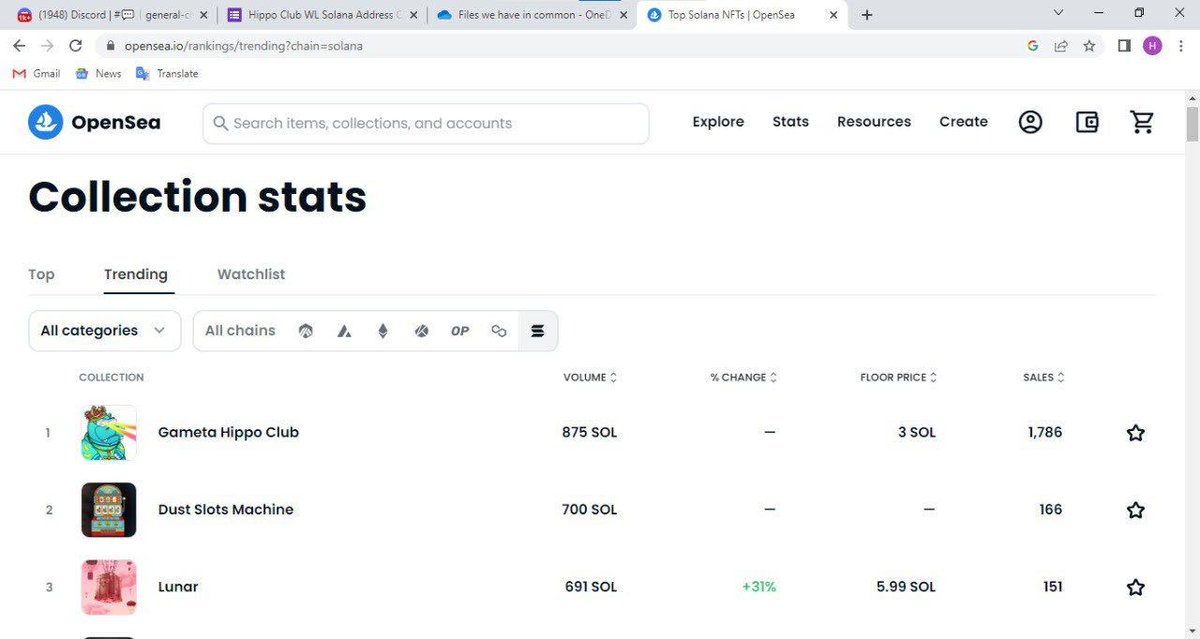Open the Translate bookmark
The height and width of the screenshot is (639, 1200).
167,74
